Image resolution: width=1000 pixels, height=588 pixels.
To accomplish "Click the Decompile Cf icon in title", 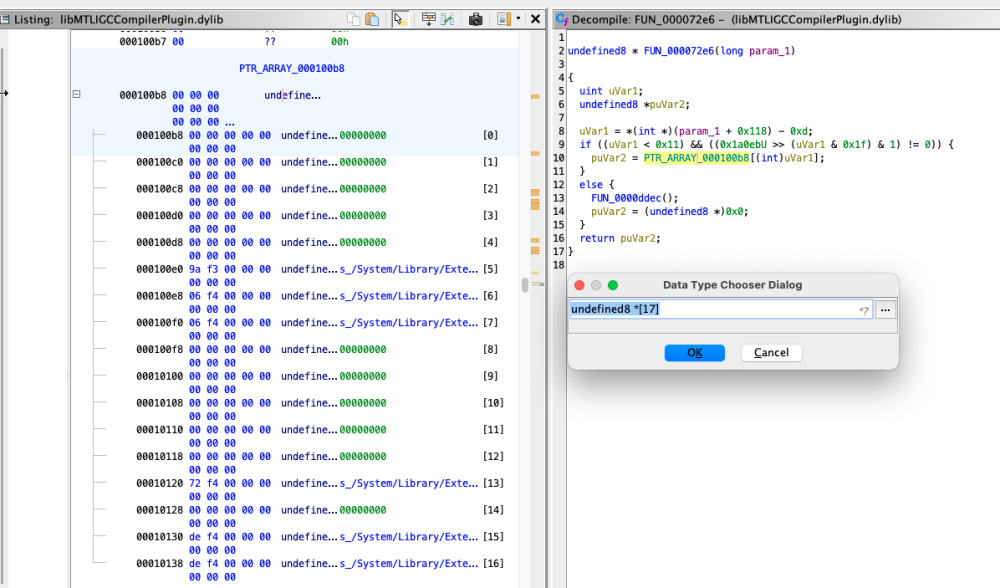I will coord(562,19).
